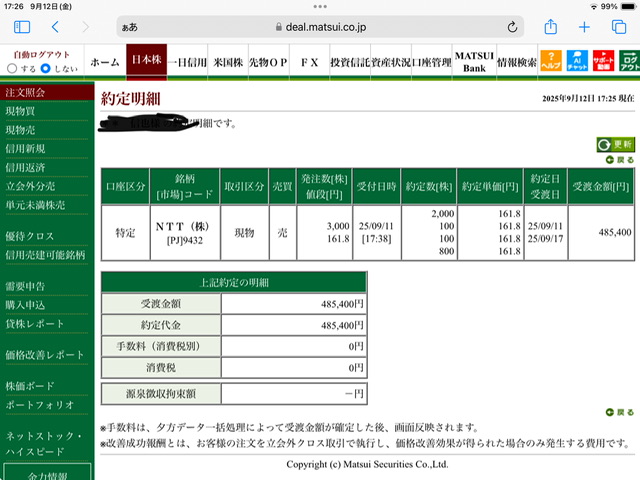
Task: Open a new tab with the plus icon
Action: (584, 27)
